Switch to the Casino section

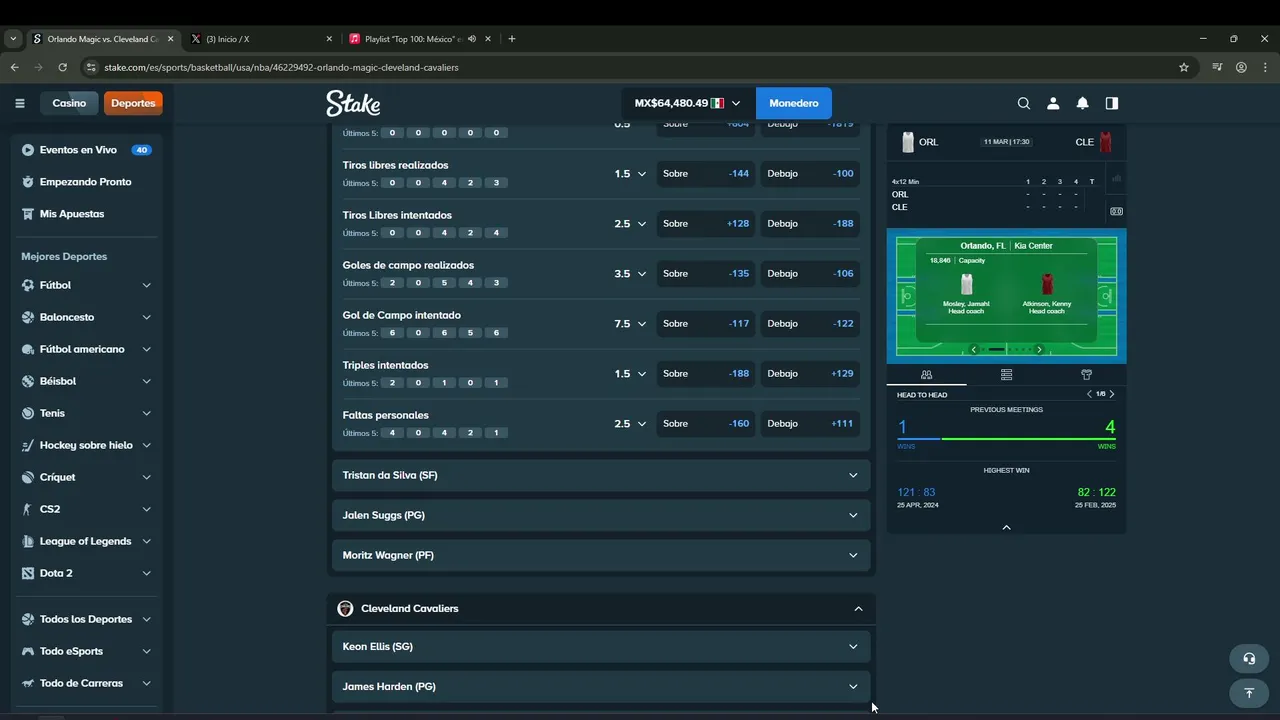(69, 103)
